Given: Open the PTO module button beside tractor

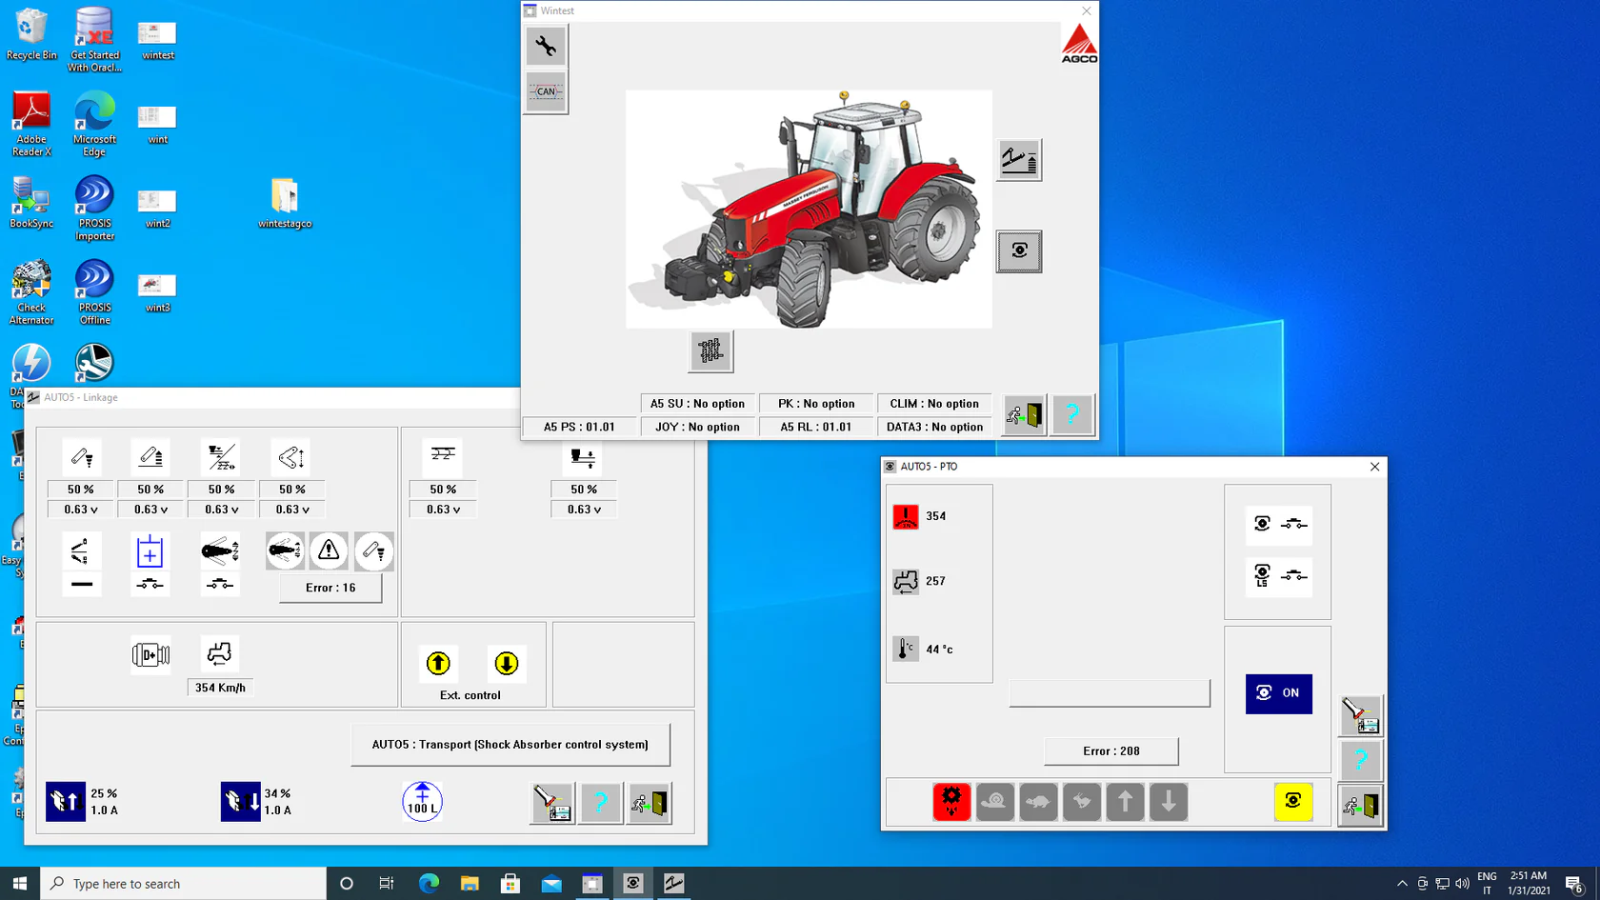Looking at the screenshot, I should pyautogui.click(x=1019, y=251).
